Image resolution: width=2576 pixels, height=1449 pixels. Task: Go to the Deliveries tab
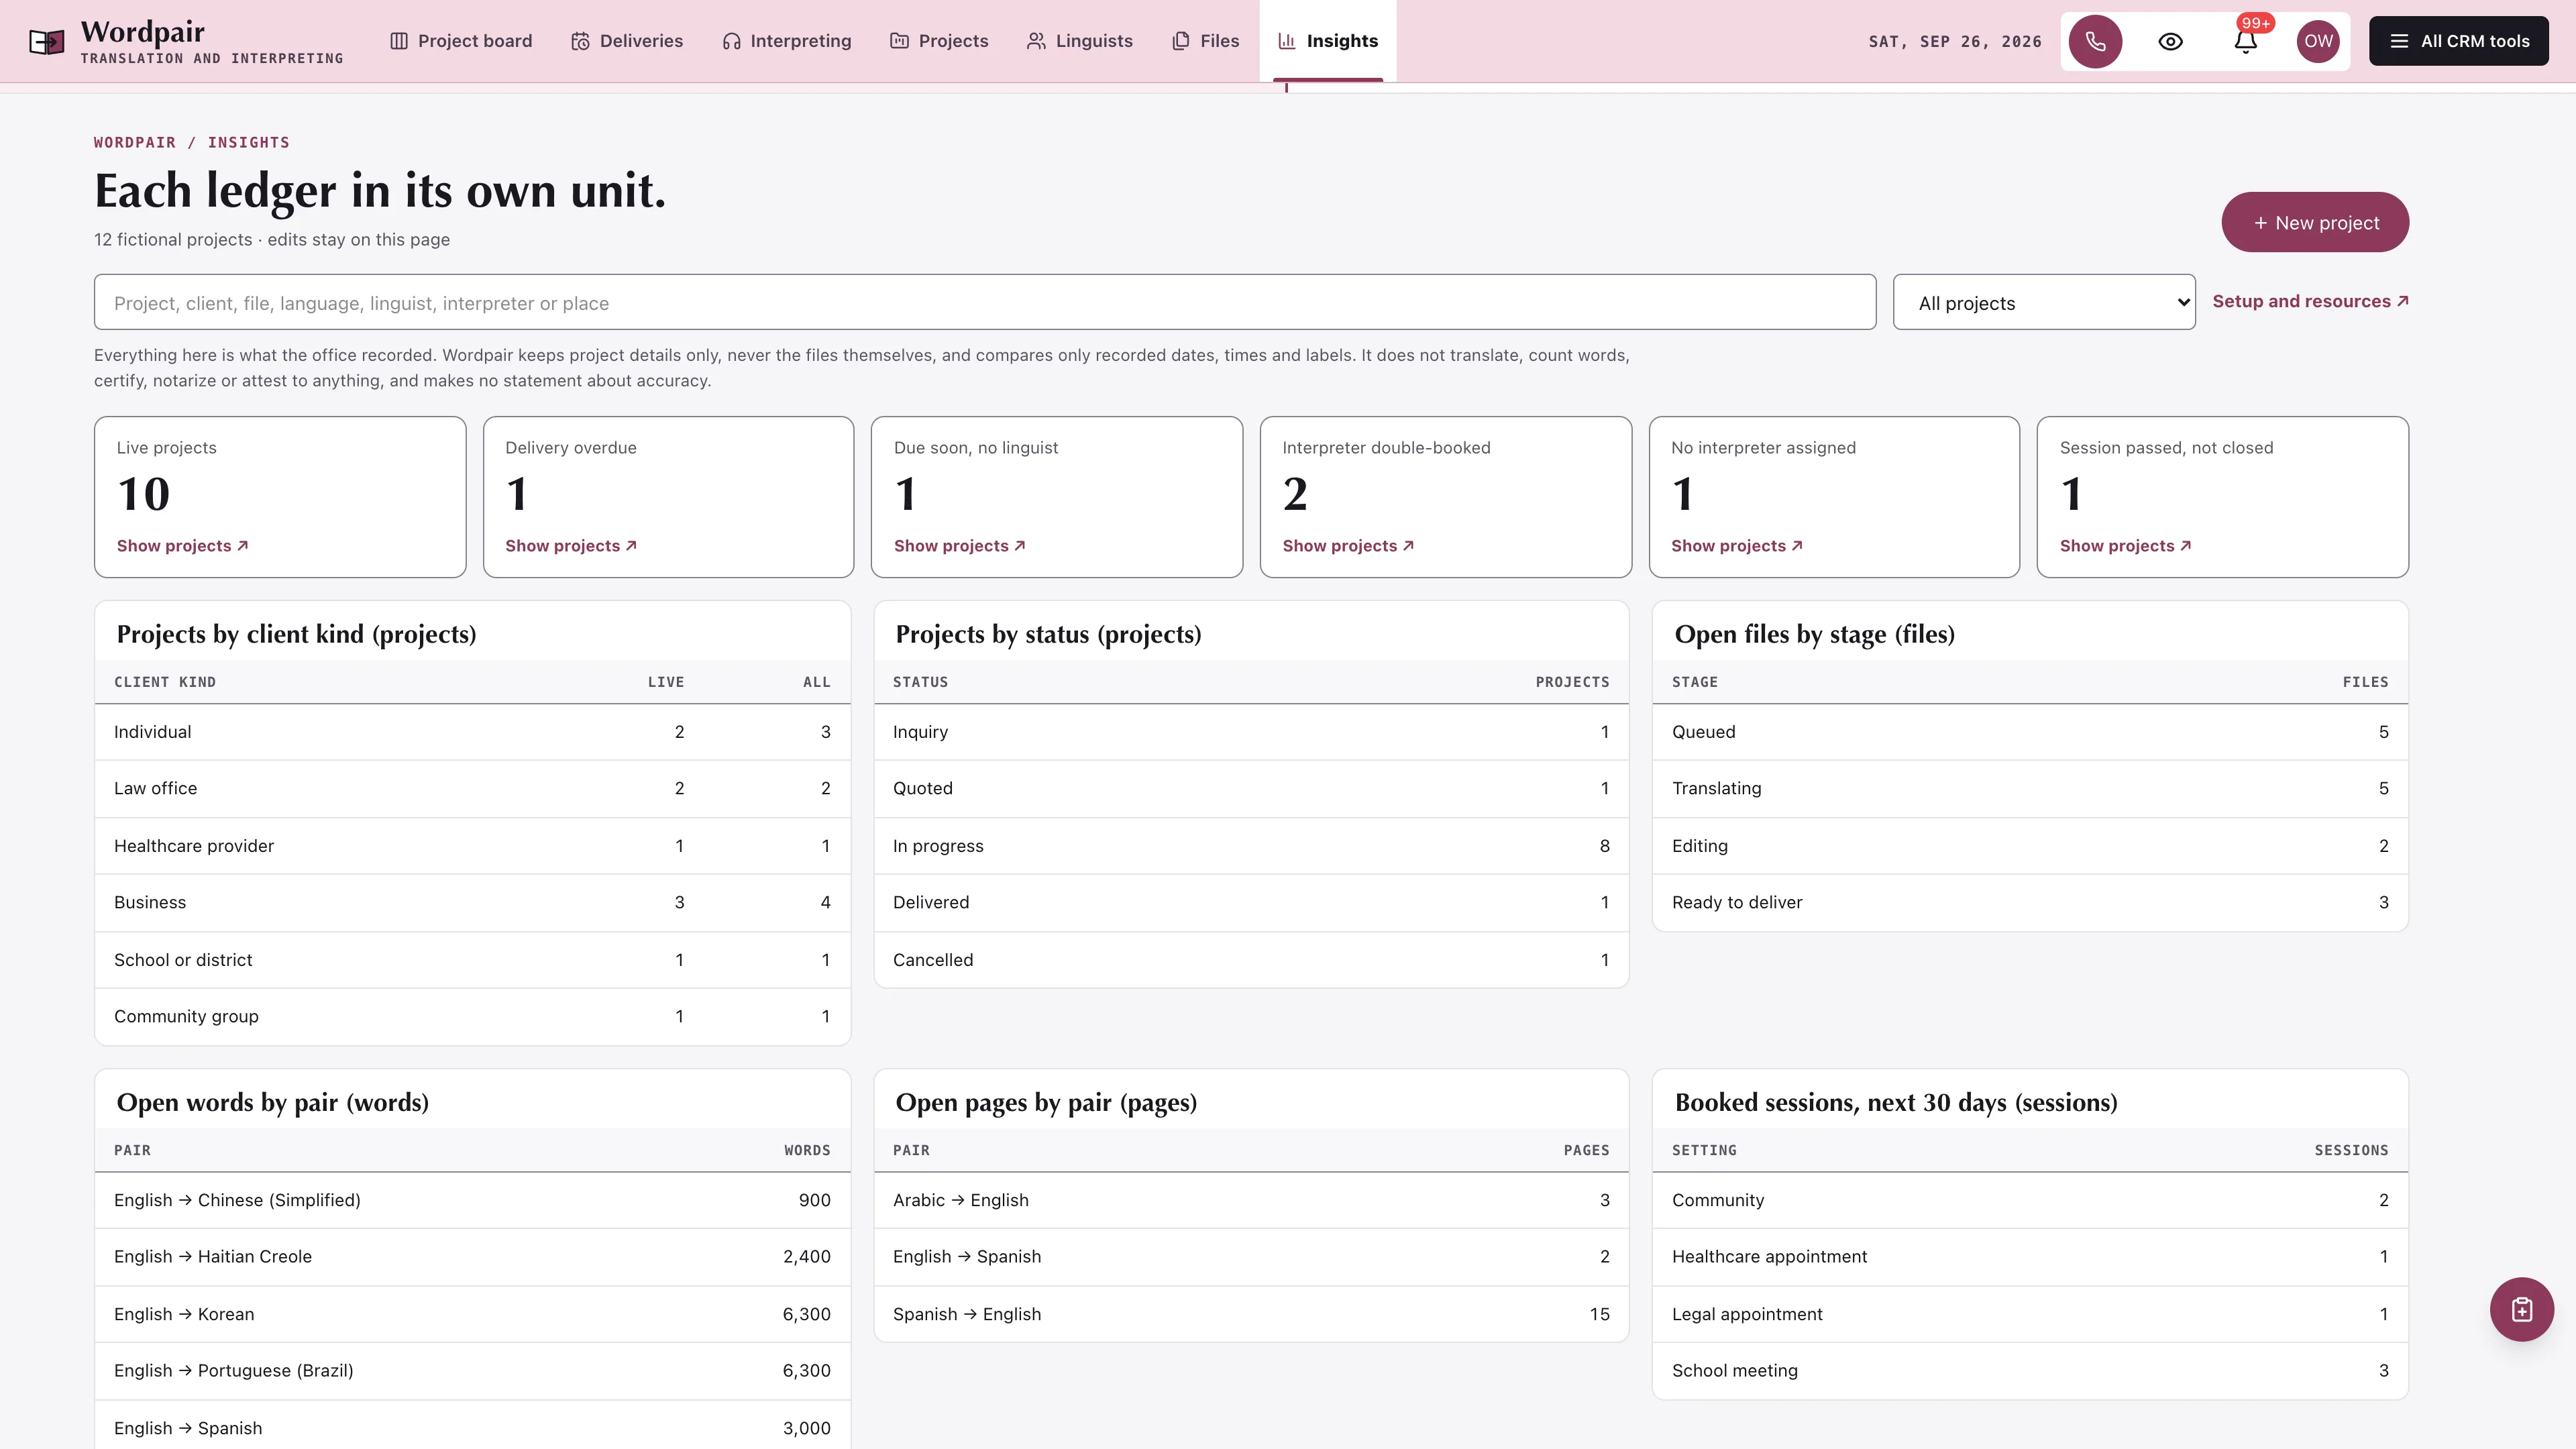pos(627,41)
